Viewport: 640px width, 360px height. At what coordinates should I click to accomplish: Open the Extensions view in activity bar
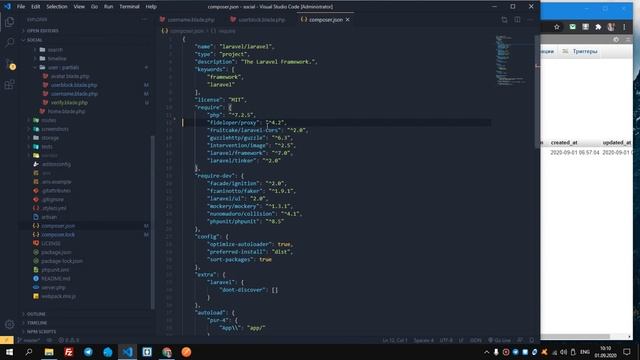tap(9, 84)
